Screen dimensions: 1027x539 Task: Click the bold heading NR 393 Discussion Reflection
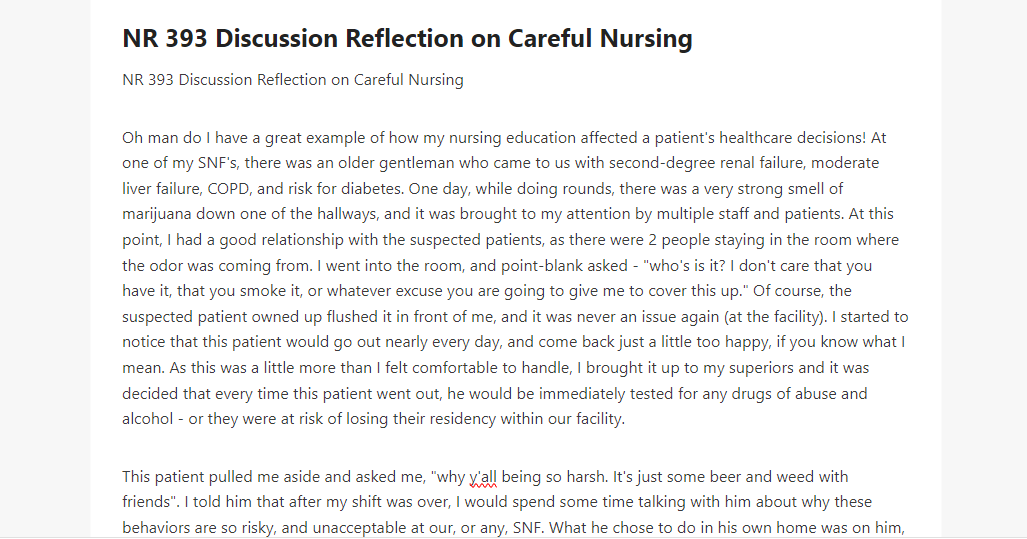click(x=407, y=38)
